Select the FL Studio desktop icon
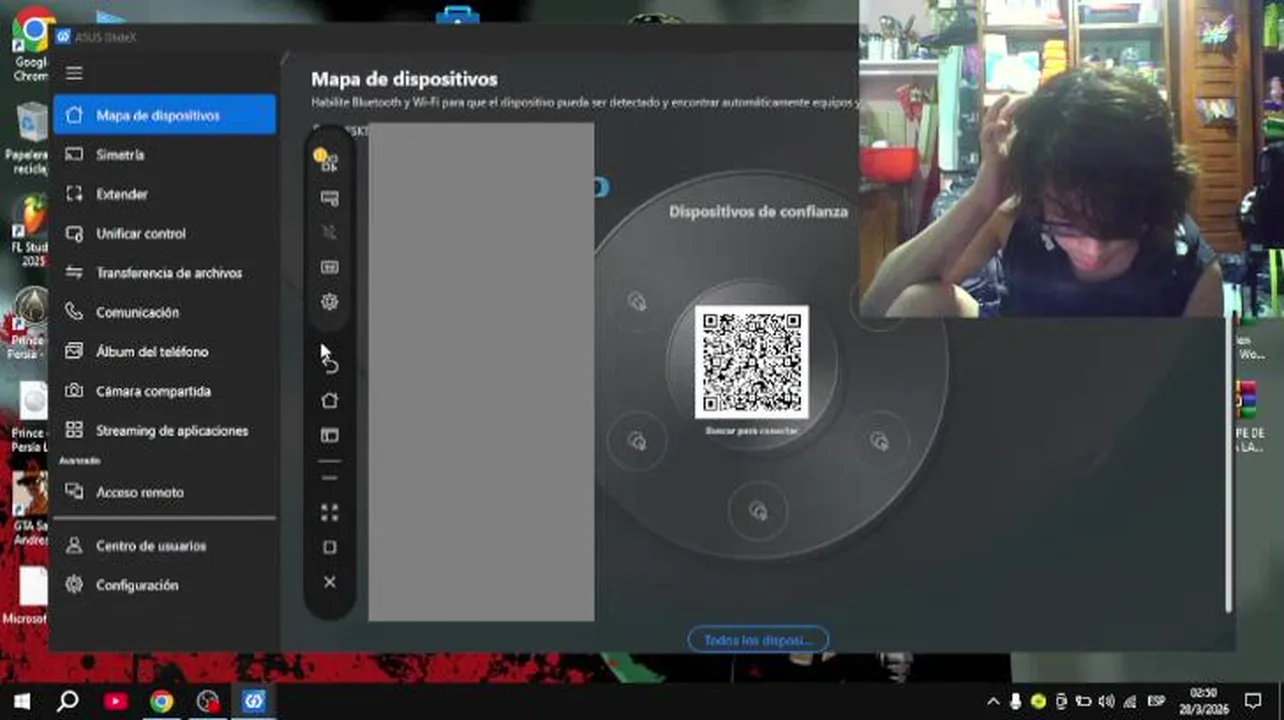 [x=32, y=230]
